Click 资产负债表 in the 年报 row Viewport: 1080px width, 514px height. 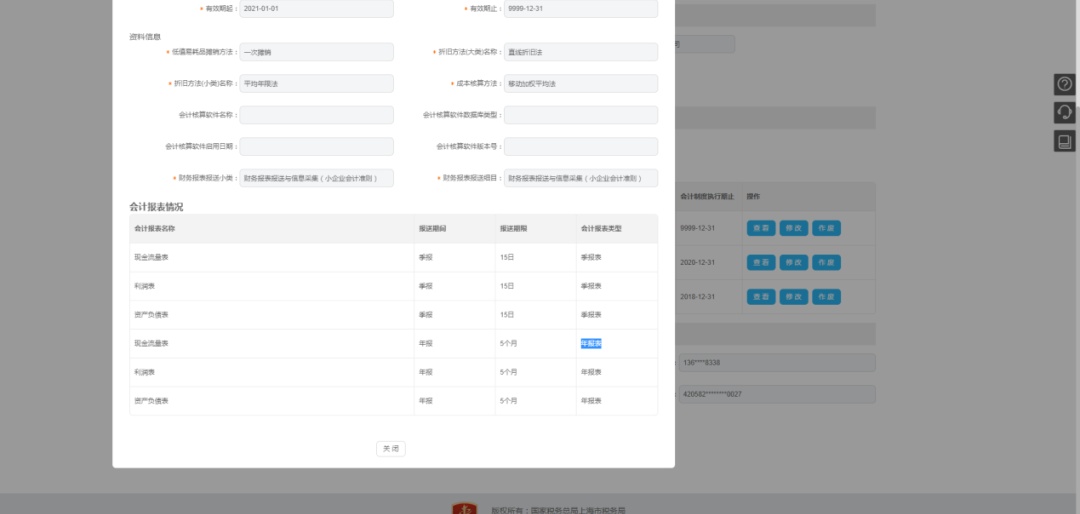[151, 401]
